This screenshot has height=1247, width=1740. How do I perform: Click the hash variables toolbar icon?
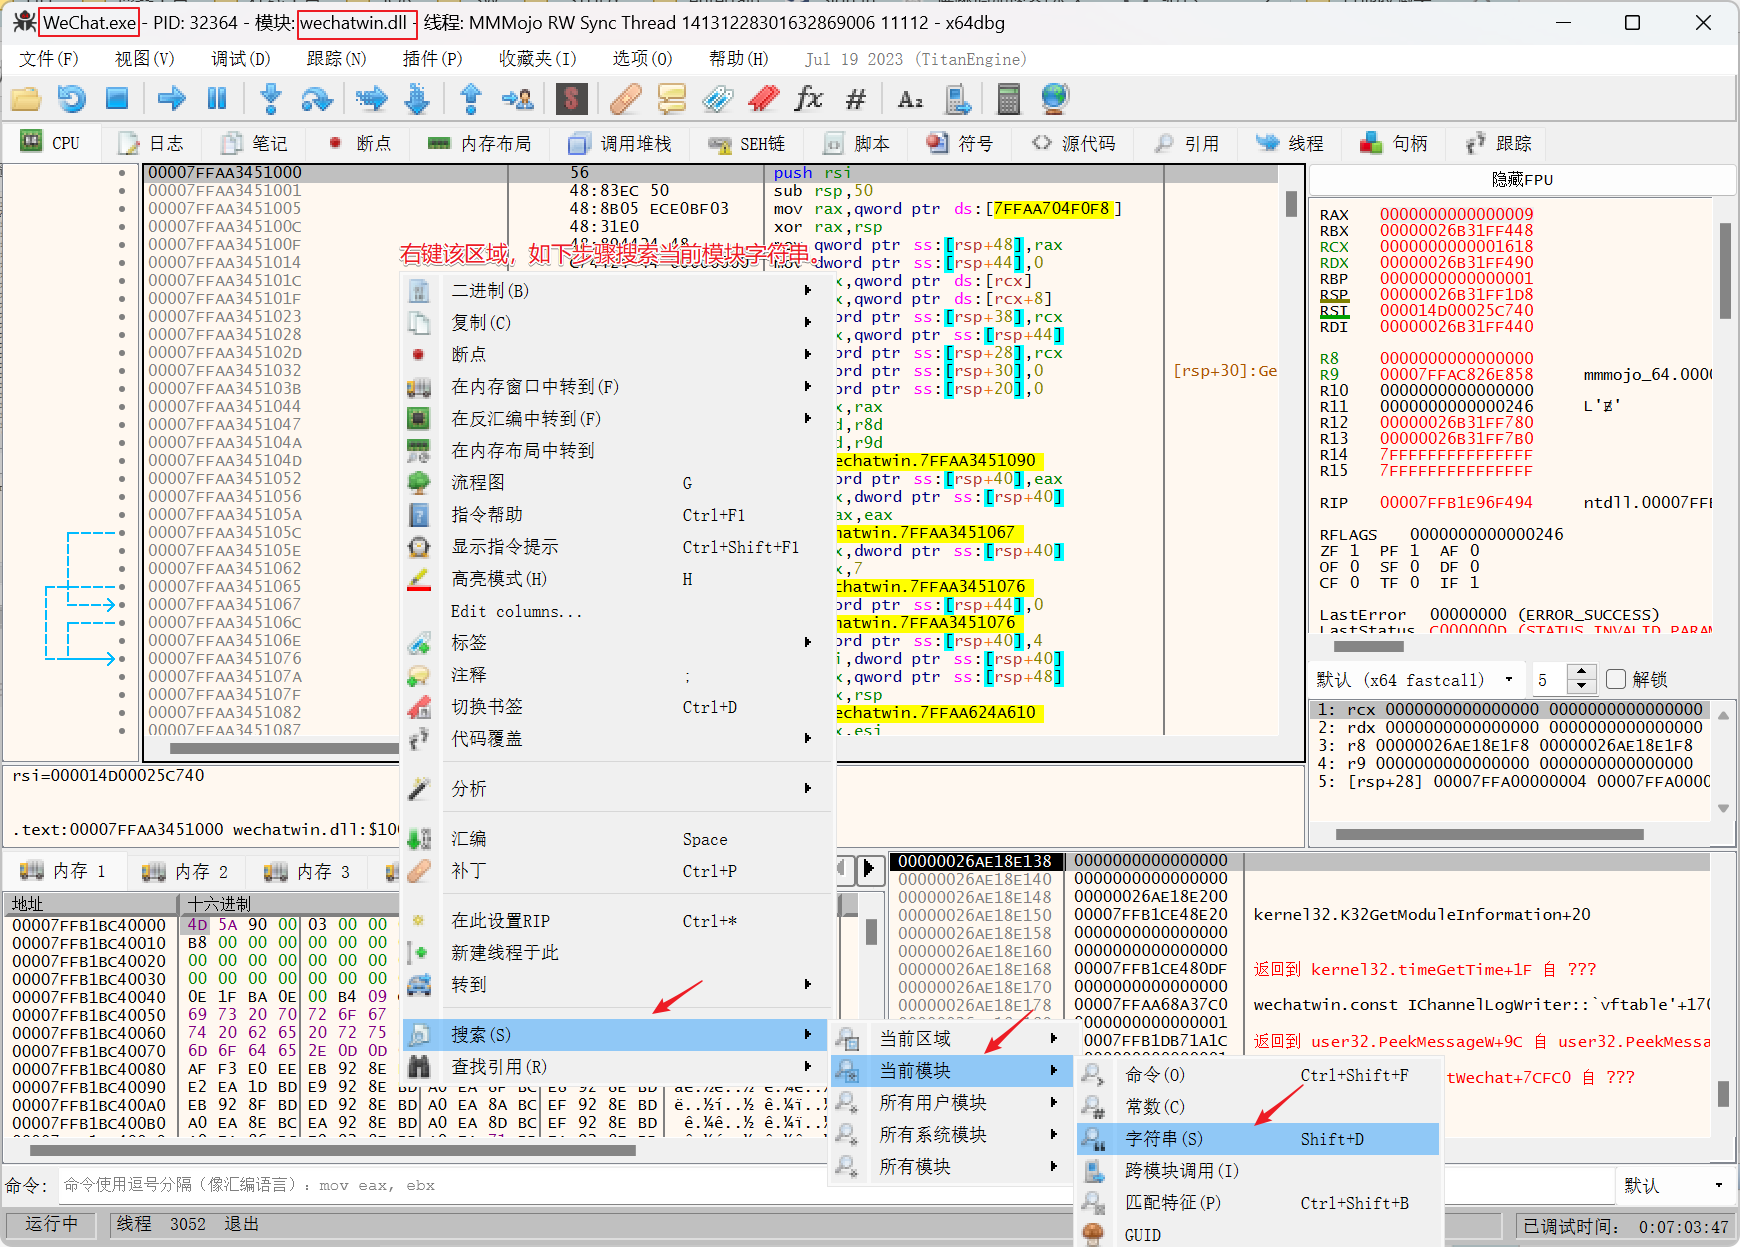tap(855, 99)
